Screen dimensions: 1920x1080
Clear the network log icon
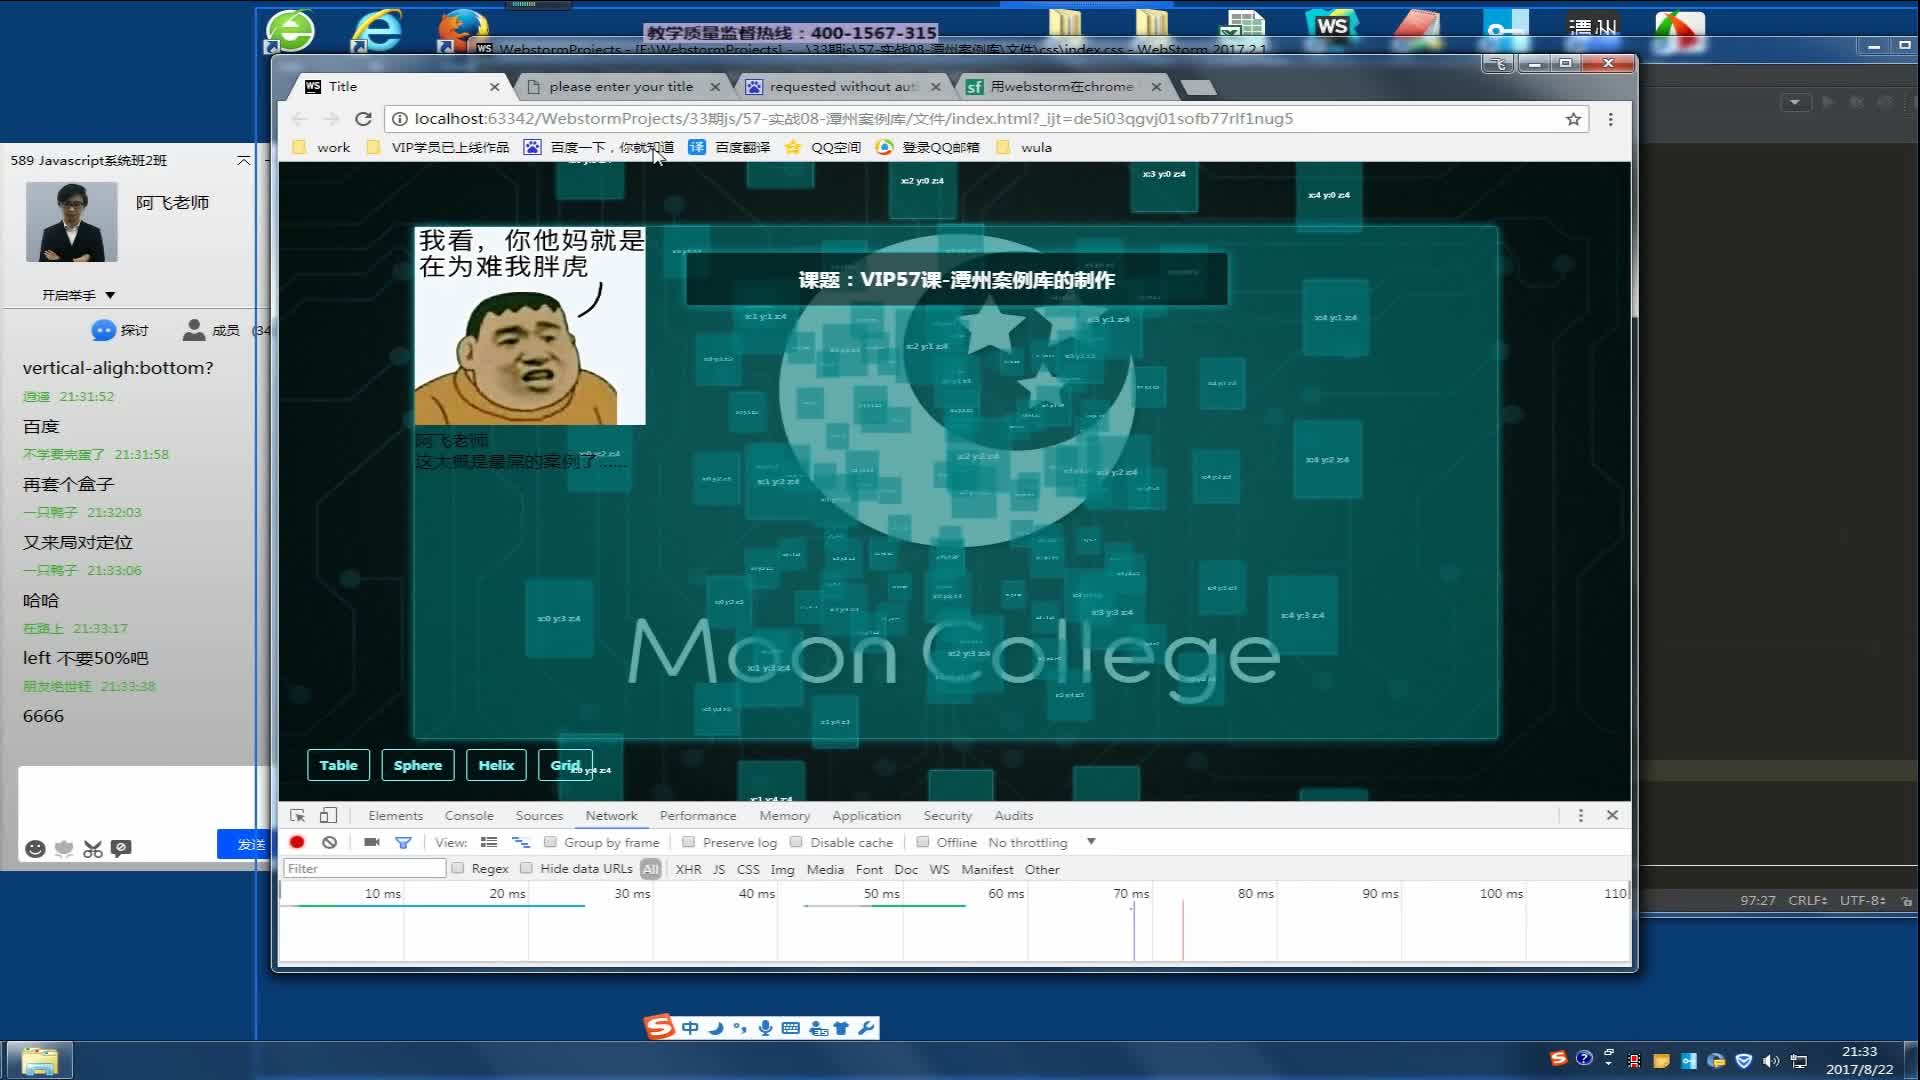pos(329,842)
